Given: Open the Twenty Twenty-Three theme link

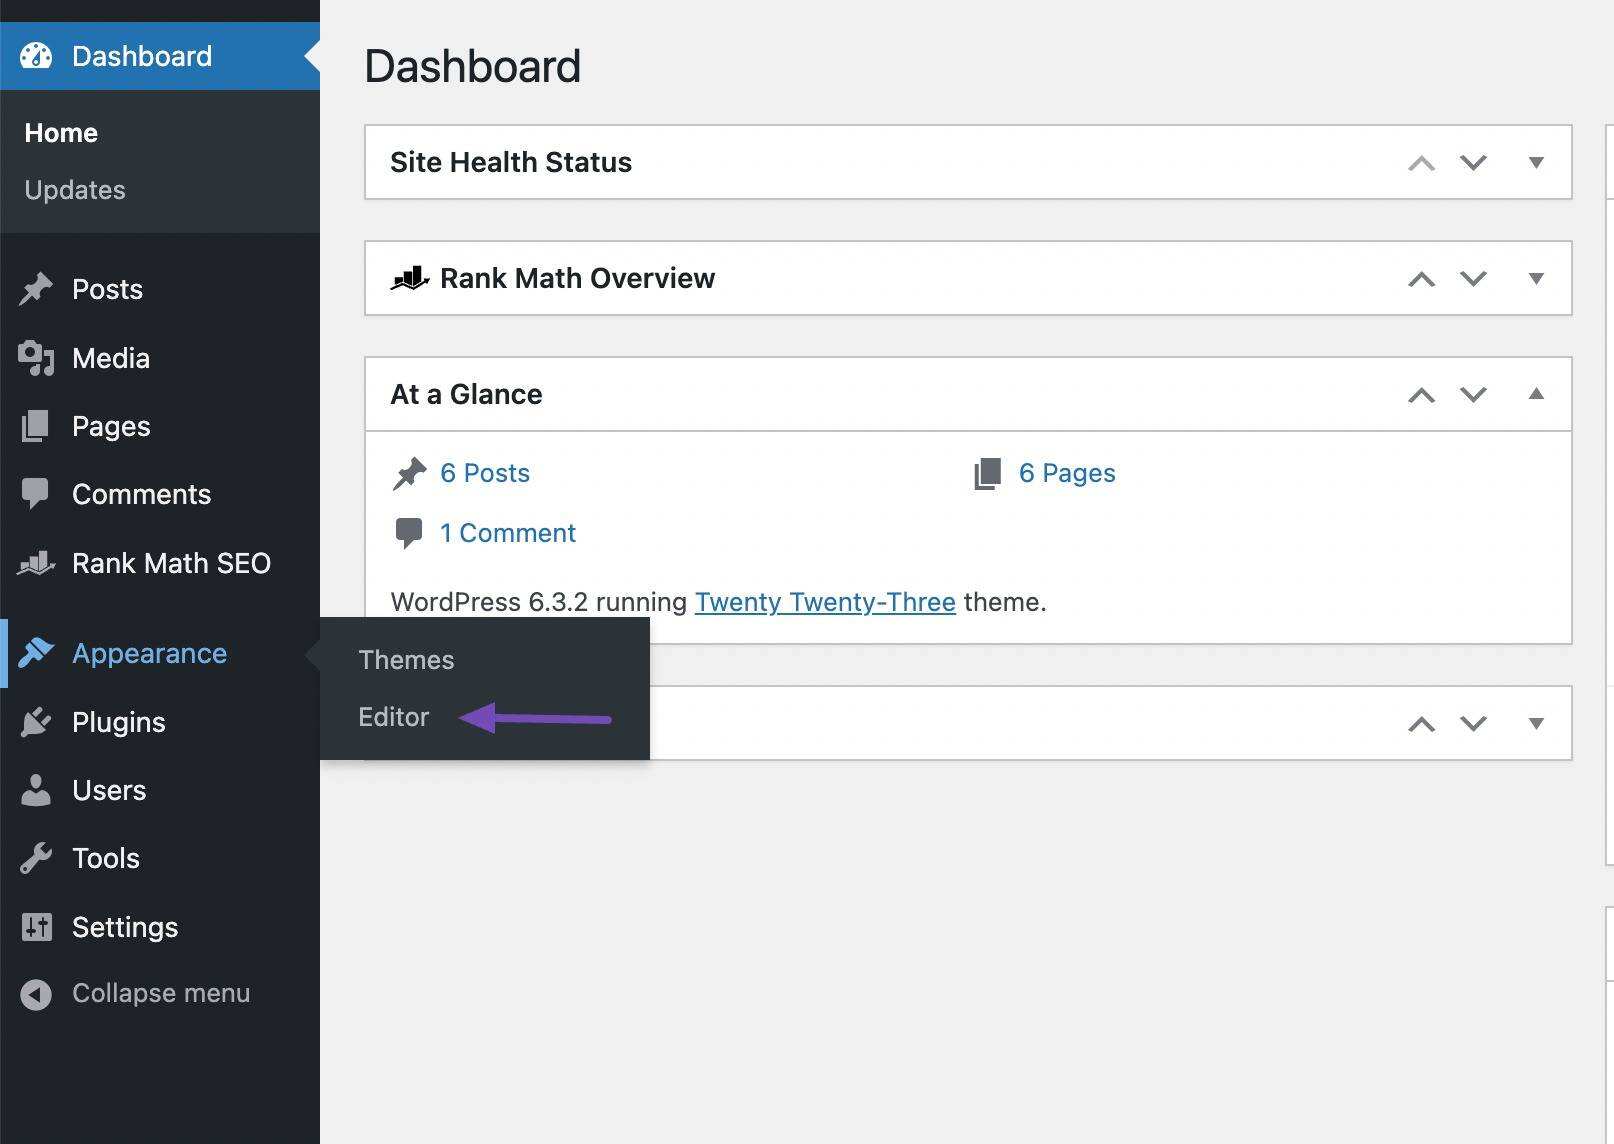Looking at the screenshot, I should tap(825, 602).
